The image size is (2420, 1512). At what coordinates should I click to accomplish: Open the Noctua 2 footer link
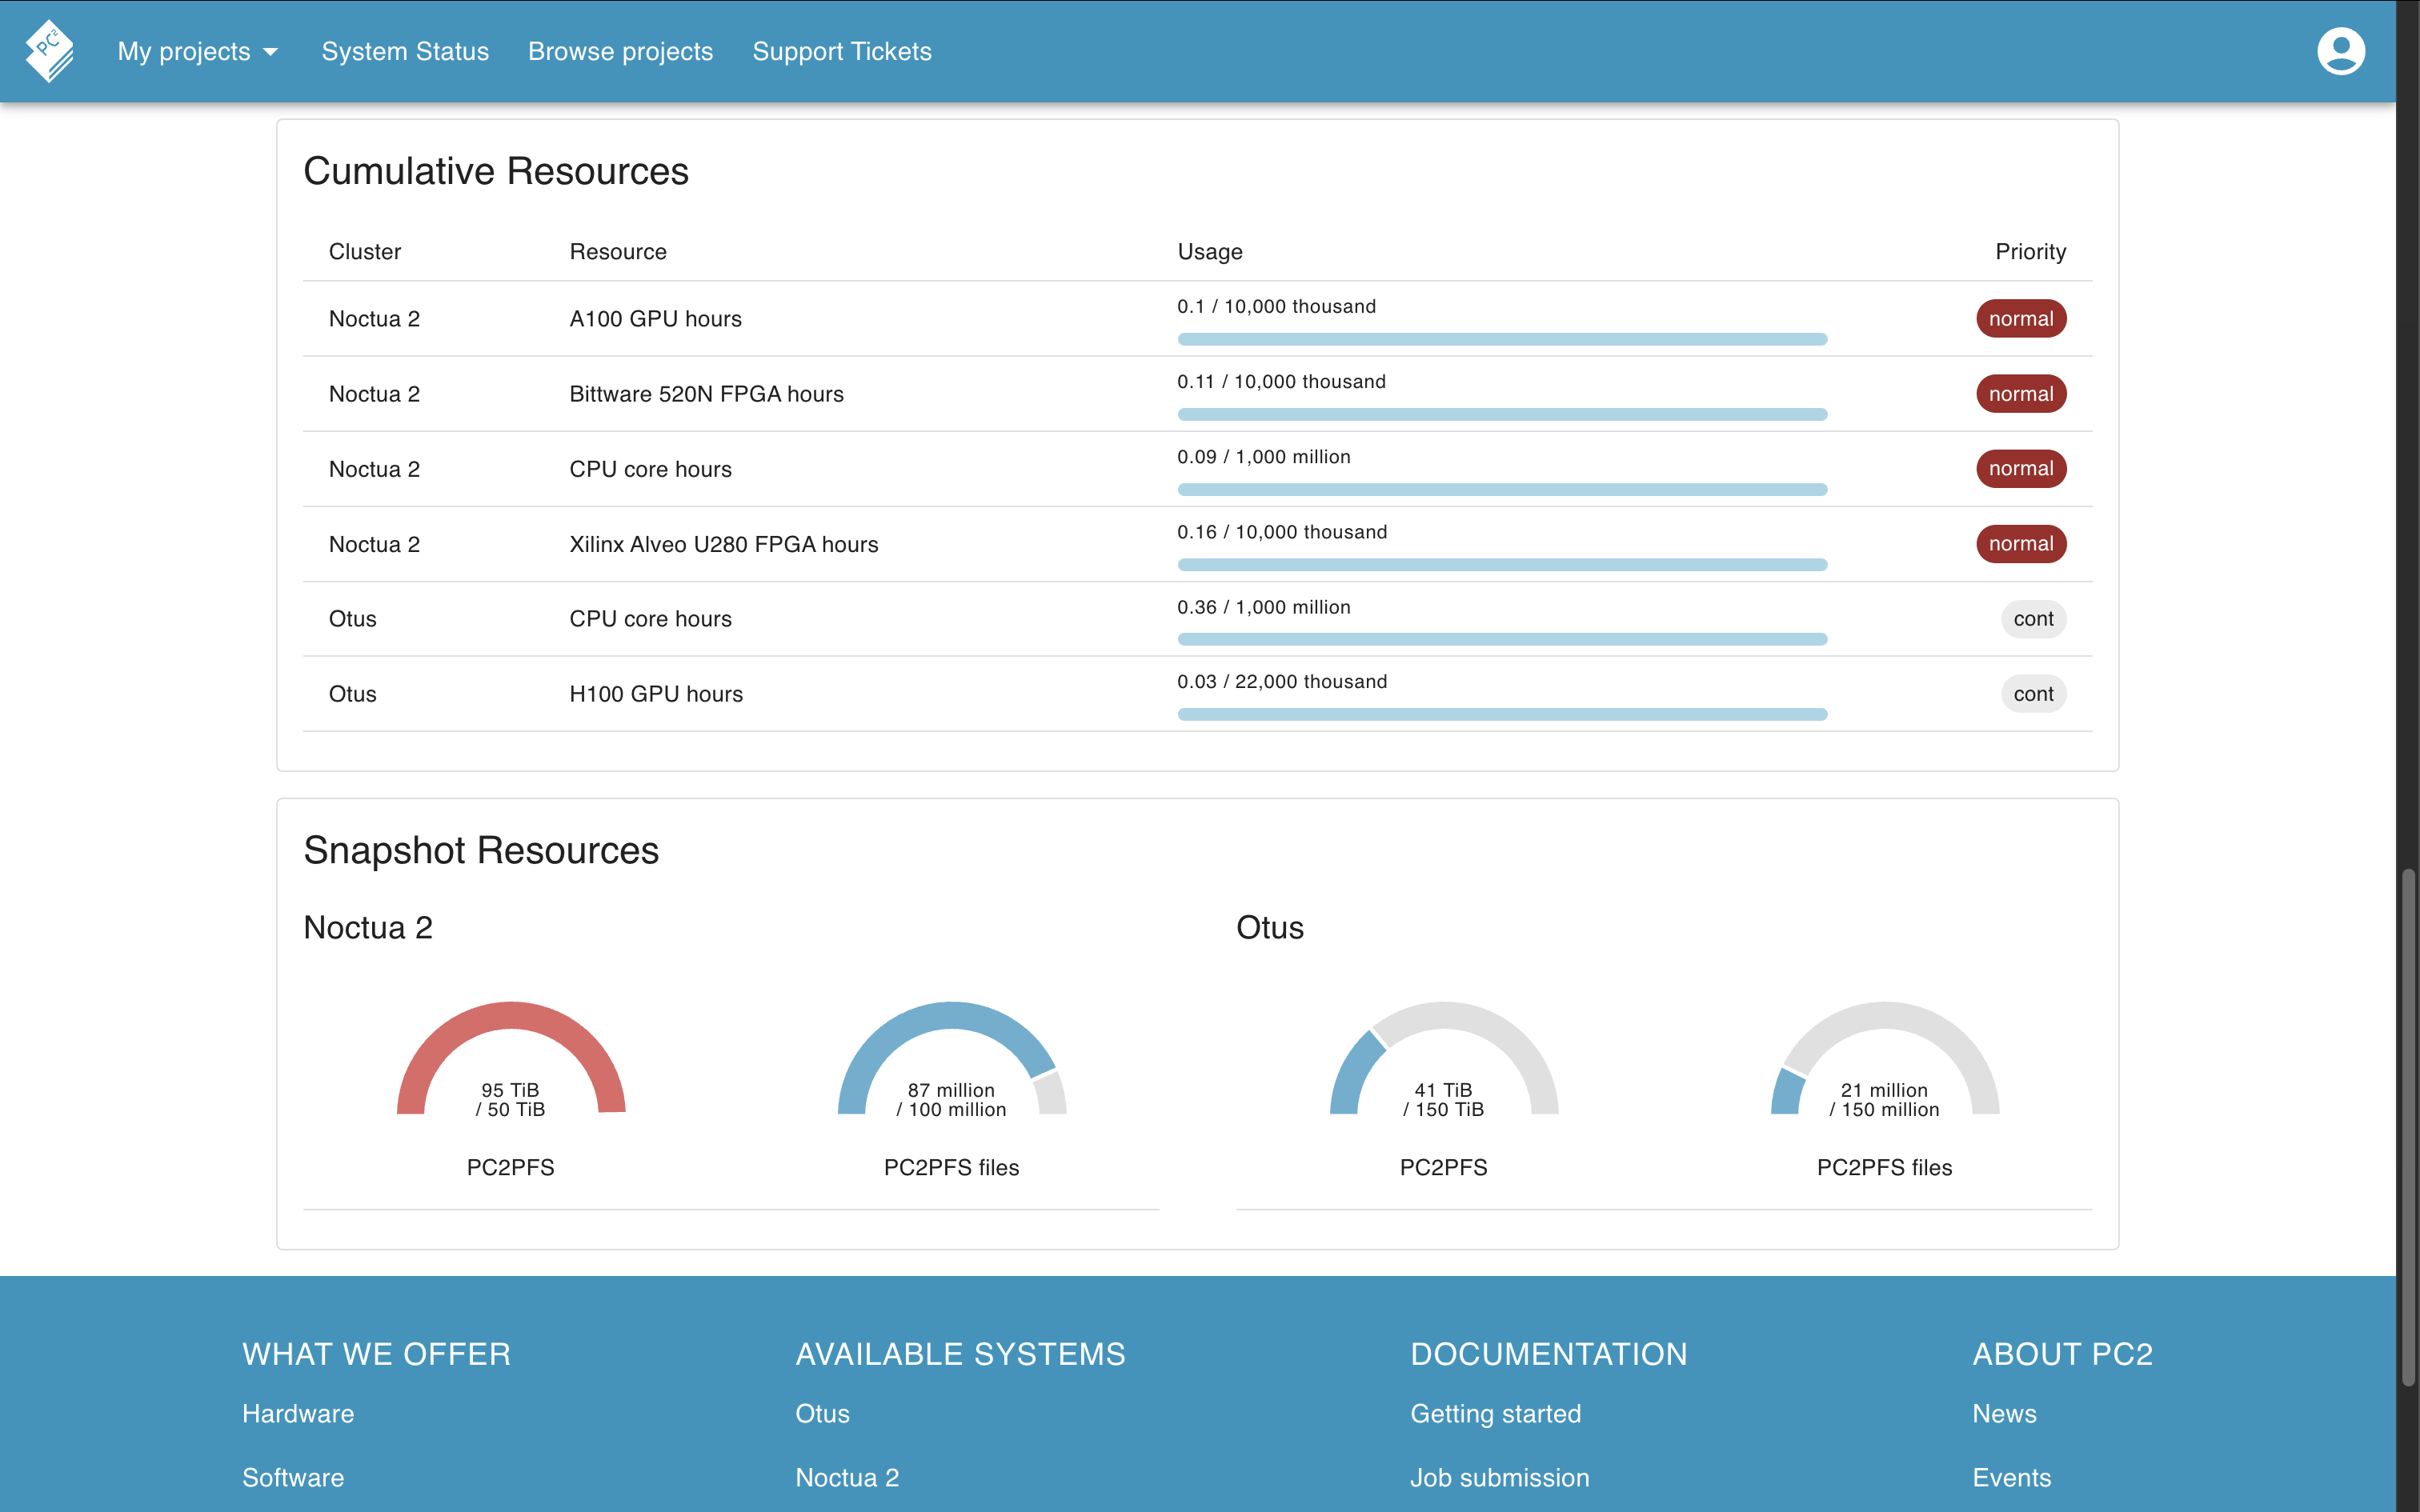coord(847,1478)
